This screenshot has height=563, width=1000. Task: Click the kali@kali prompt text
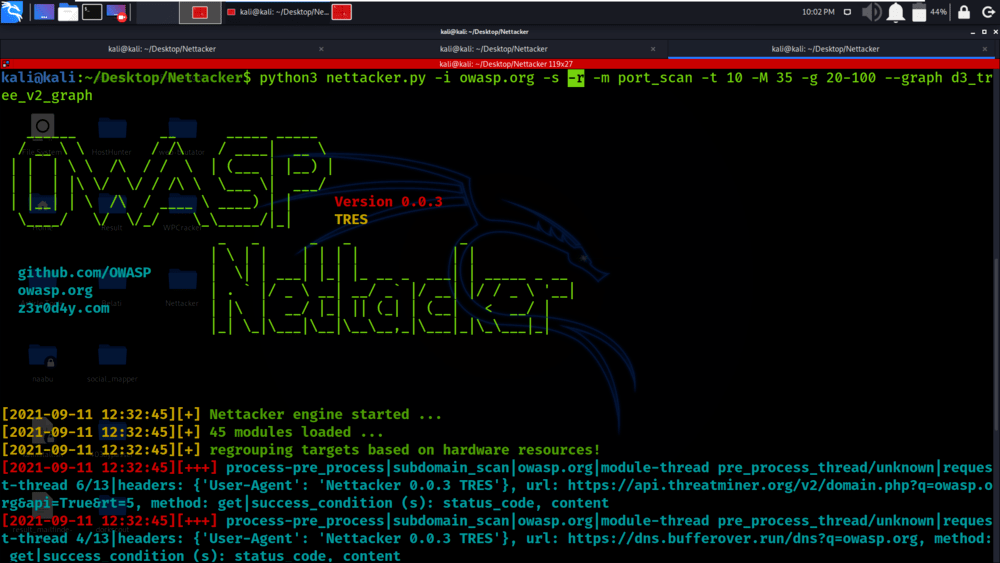pos(38,78)
